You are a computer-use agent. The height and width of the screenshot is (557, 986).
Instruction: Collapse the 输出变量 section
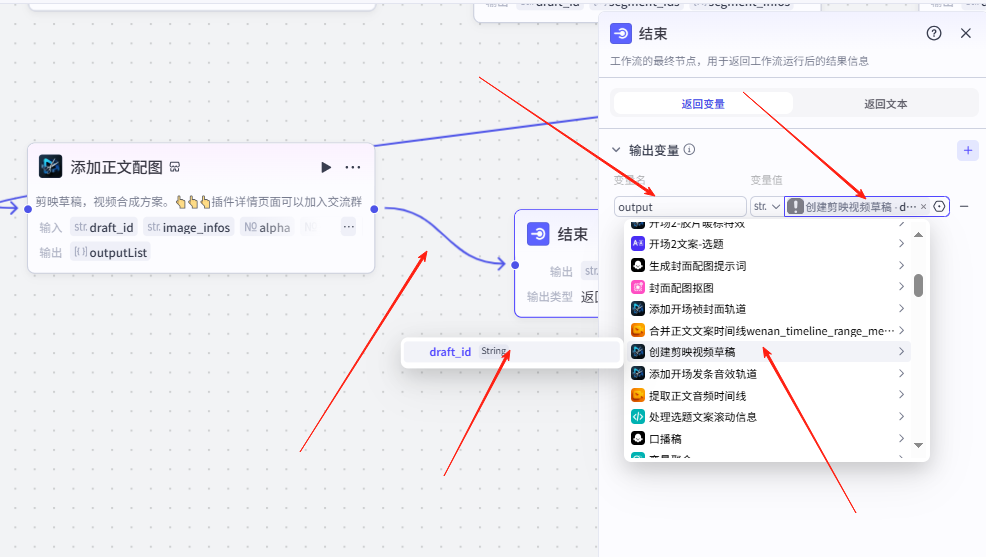click(x=616, y=150)
